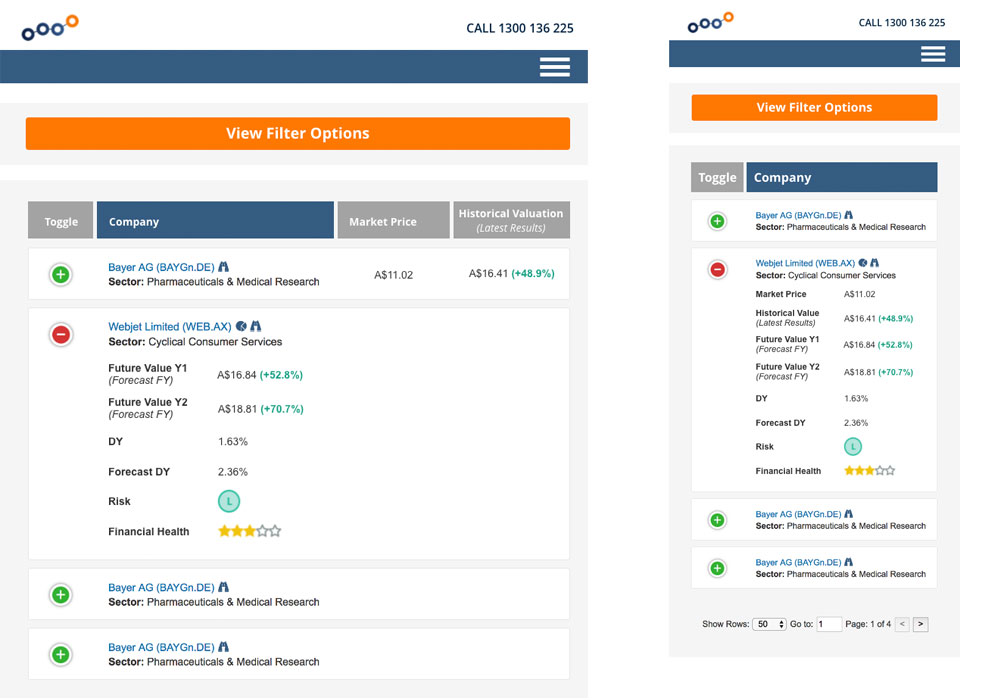
Task: Click the wide View Filter Options button
Action: [298, 133]
